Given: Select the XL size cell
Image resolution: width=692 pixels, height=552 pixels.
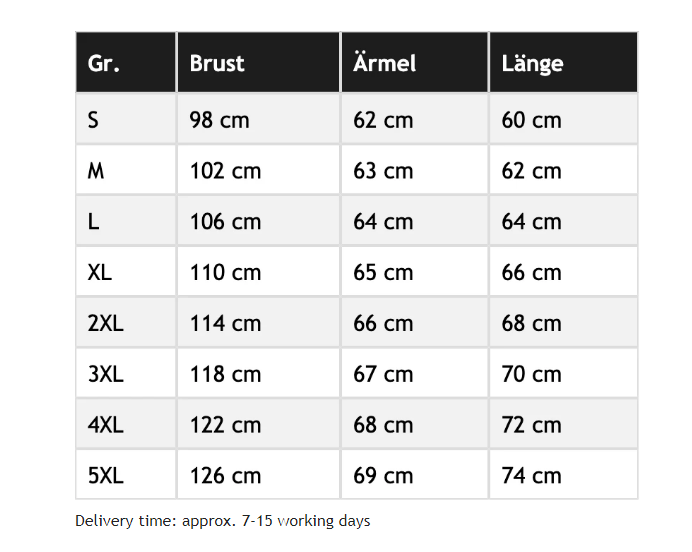Looking at the screenshot, I should pos(100,272).
